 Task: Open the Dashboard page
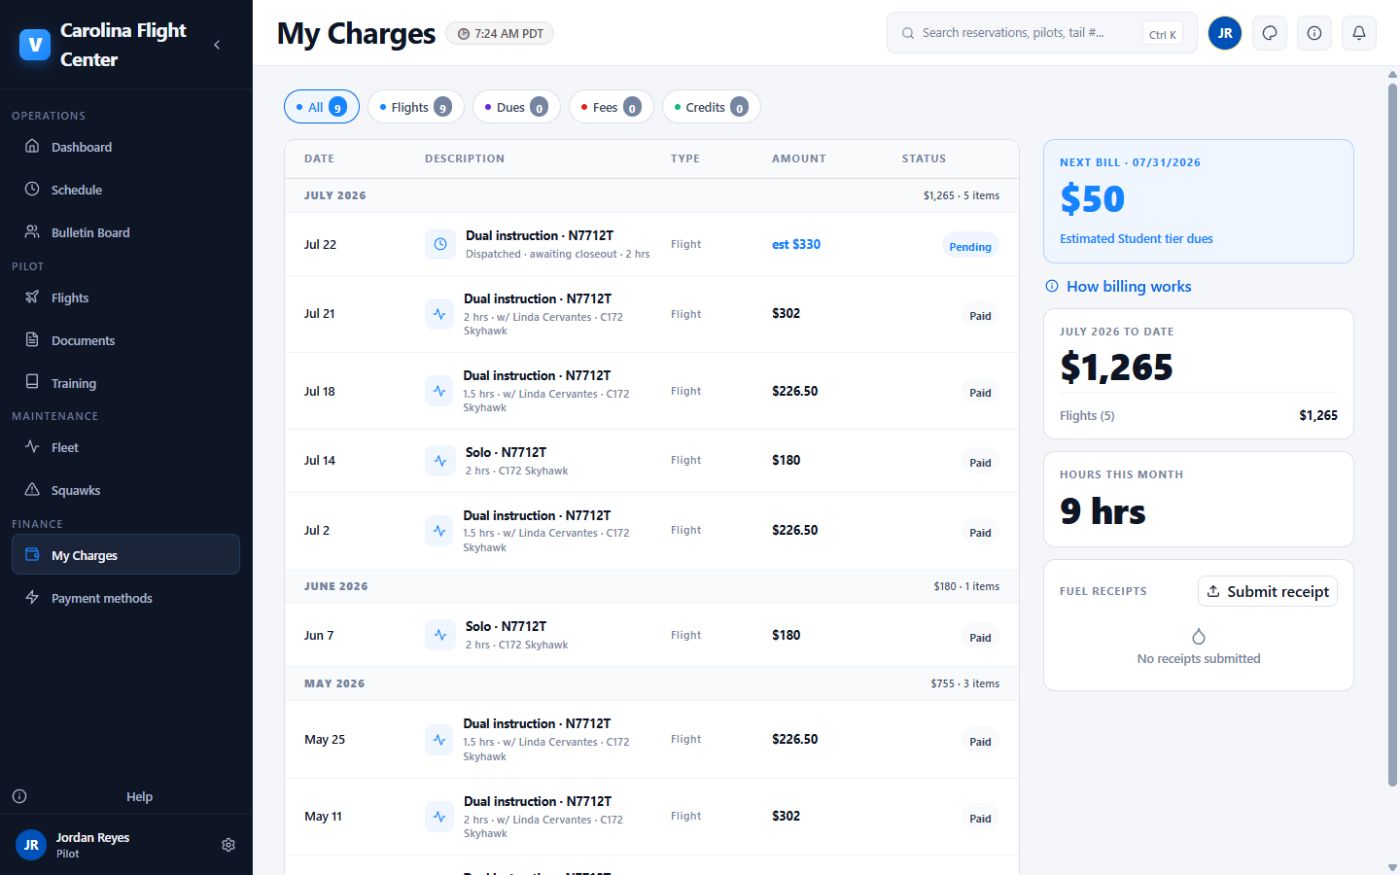[126, 147]
